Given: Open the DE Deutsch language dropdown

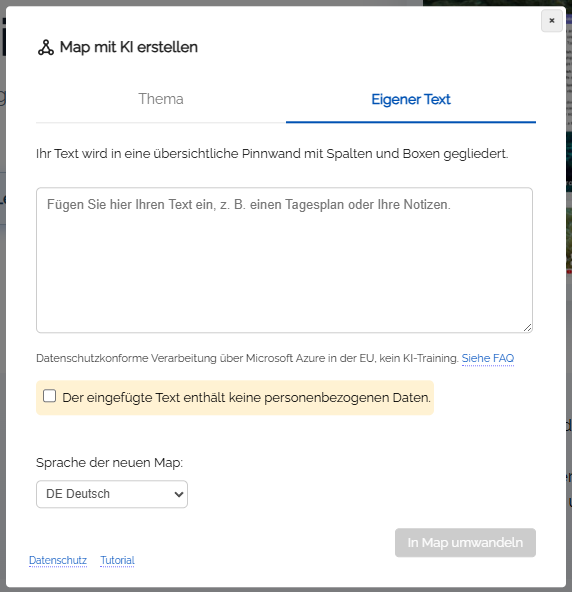Looking at the screenshot, I should pos(112,494).
